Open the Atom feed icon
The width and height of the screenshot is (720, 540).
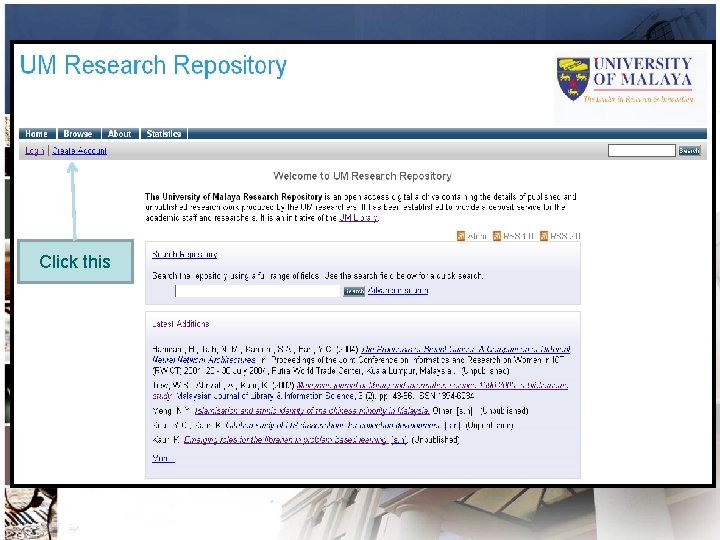click(461, 236)
